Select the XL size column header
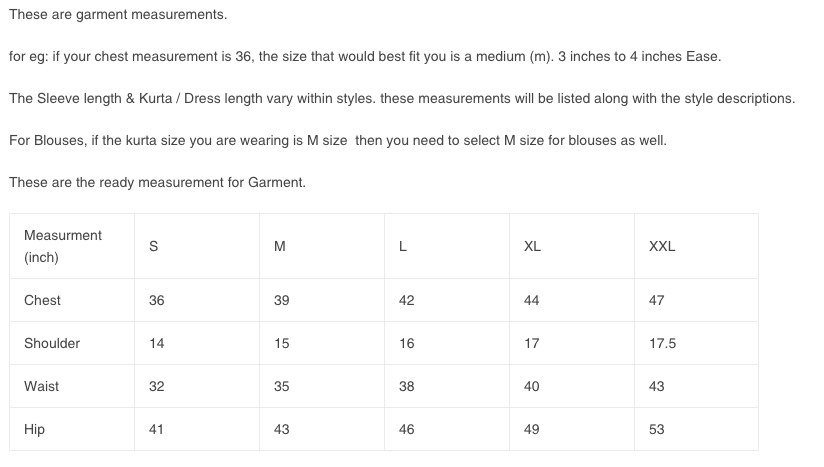This screenshot has height=467, width=824. pyautogui.click(x=532, y=246)
